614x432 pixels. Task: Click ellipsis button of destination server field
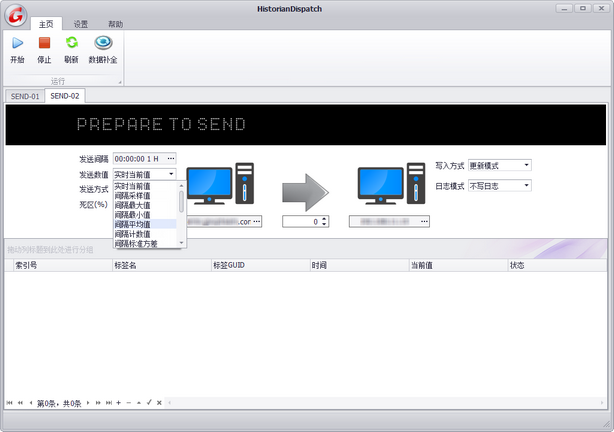coord(424,222)
